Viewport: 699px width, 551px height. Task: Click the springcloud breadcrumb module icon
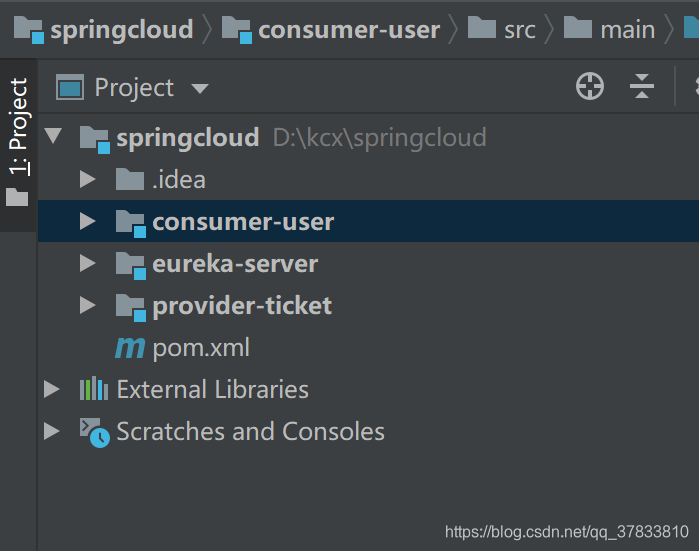[x=29, y=30]
